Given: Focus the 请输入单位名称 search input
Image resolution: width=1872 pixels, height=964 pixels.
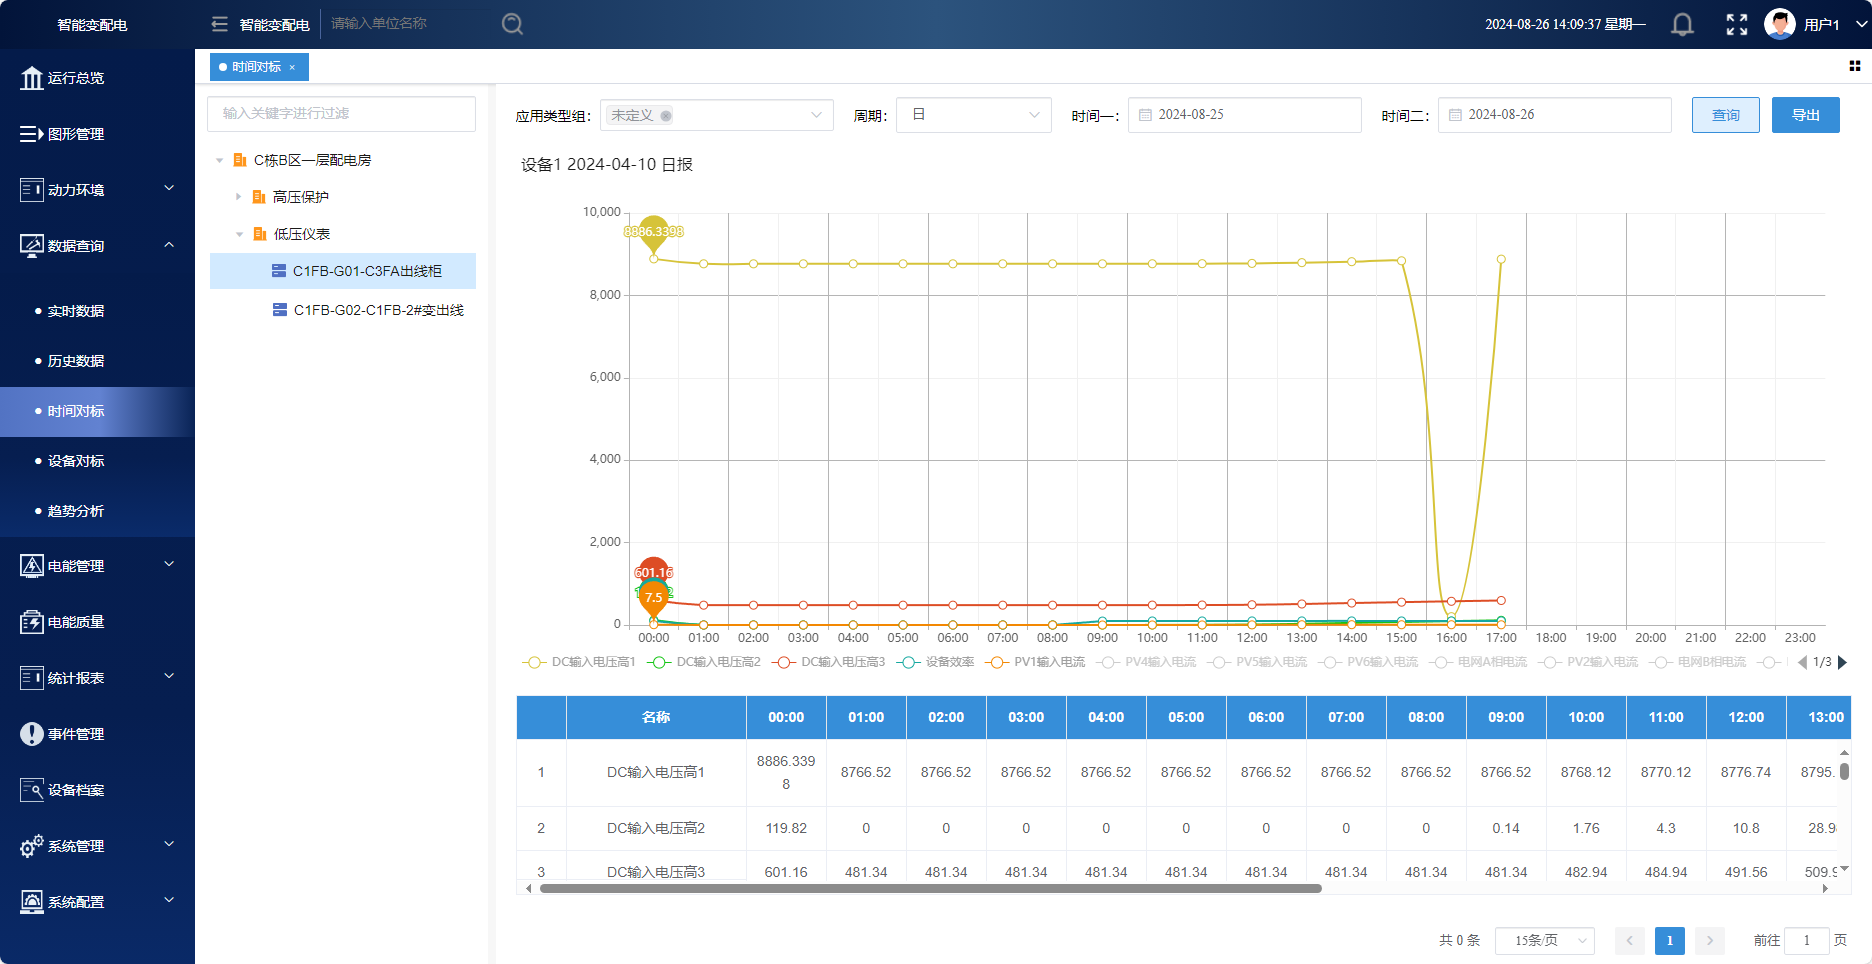Looking at the screenshot, I should click(x=410, y=24).
